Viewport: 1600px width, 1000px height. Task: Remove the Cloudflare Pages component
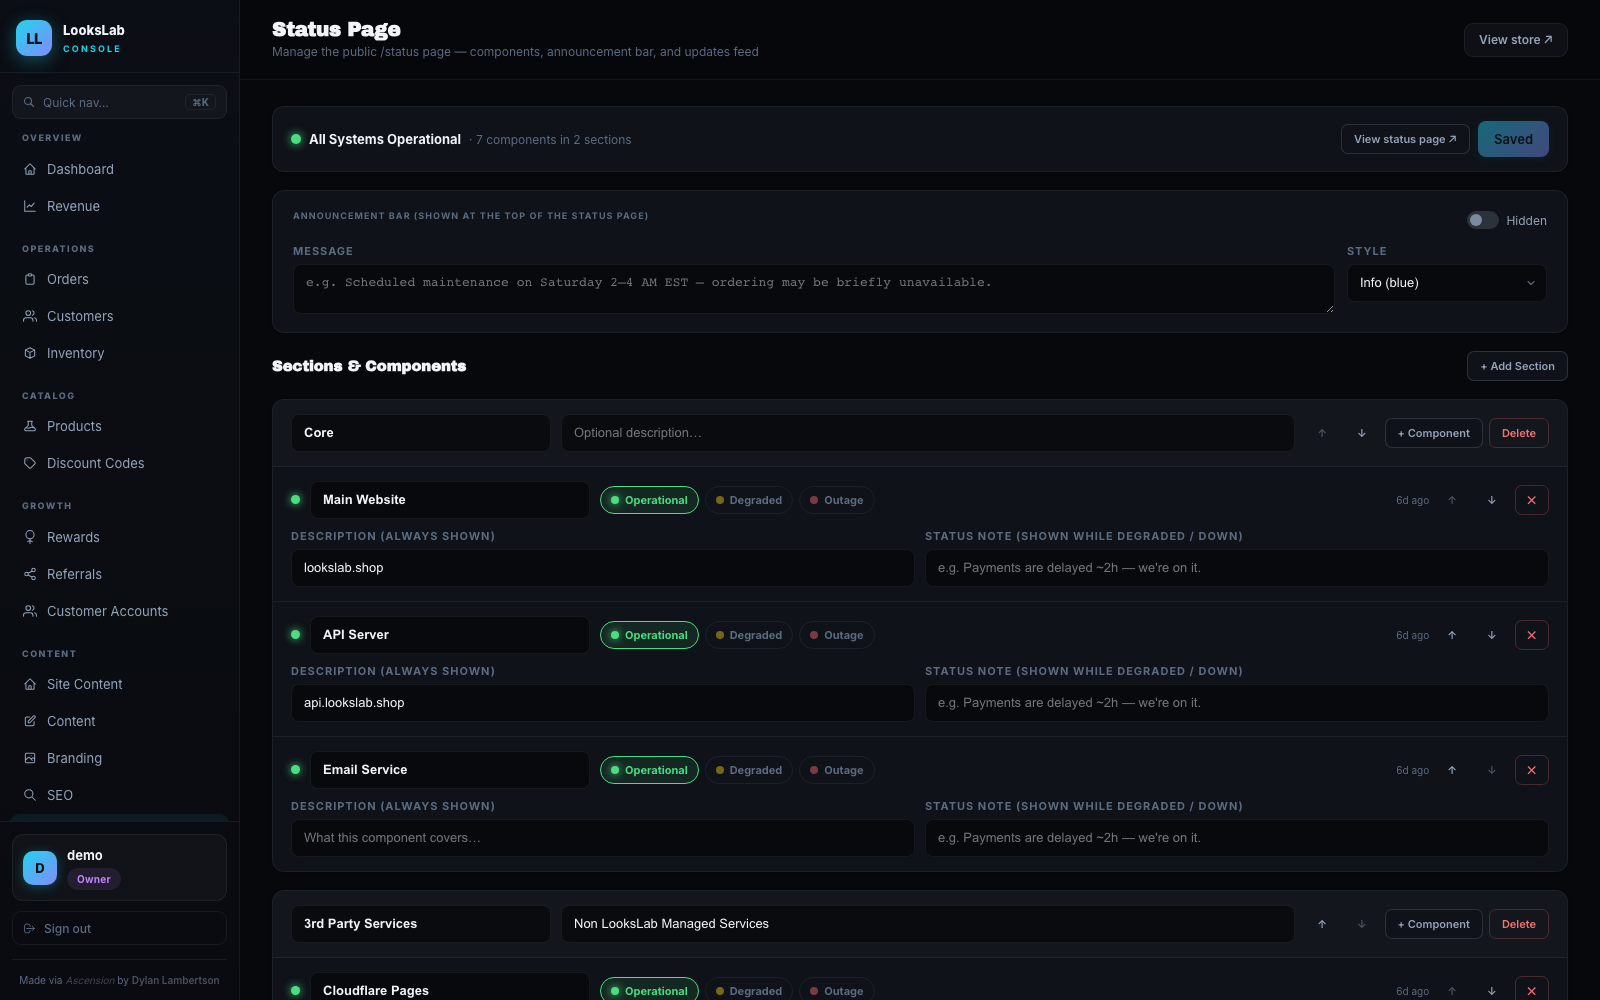1531,990
